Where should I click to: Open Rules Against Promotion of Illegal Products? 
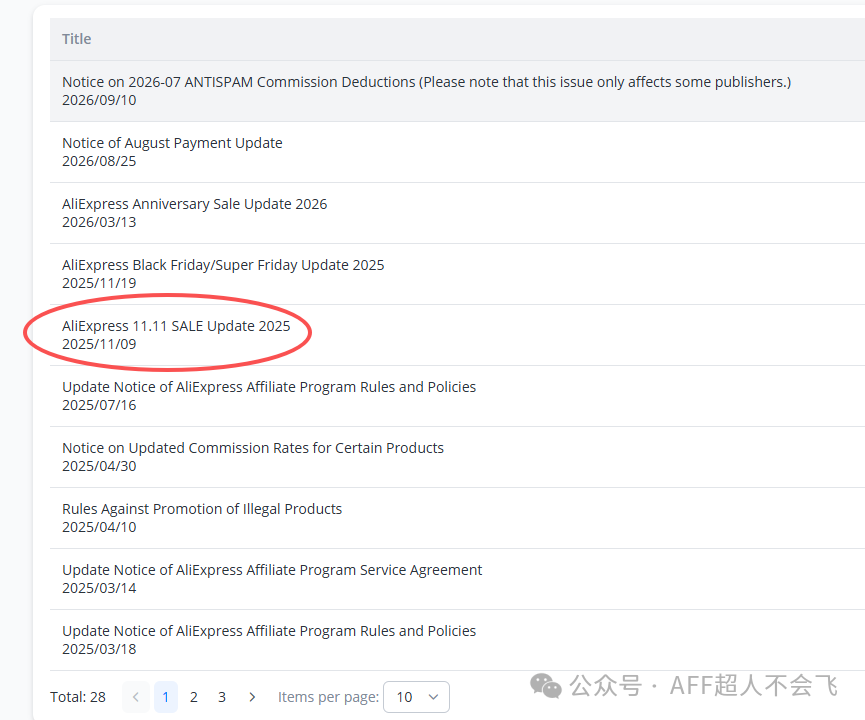click(x=202, y=509)
